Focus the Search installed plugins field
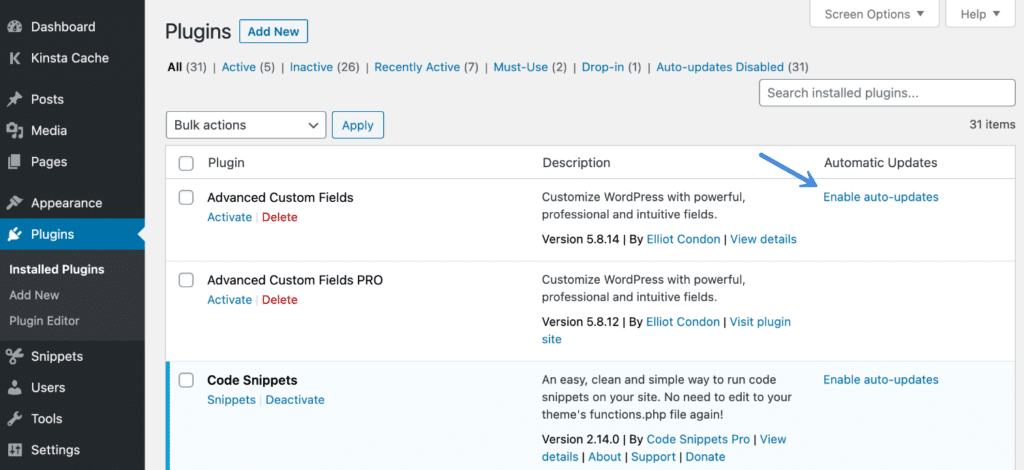1024x470 pixels. coord(887,93)
